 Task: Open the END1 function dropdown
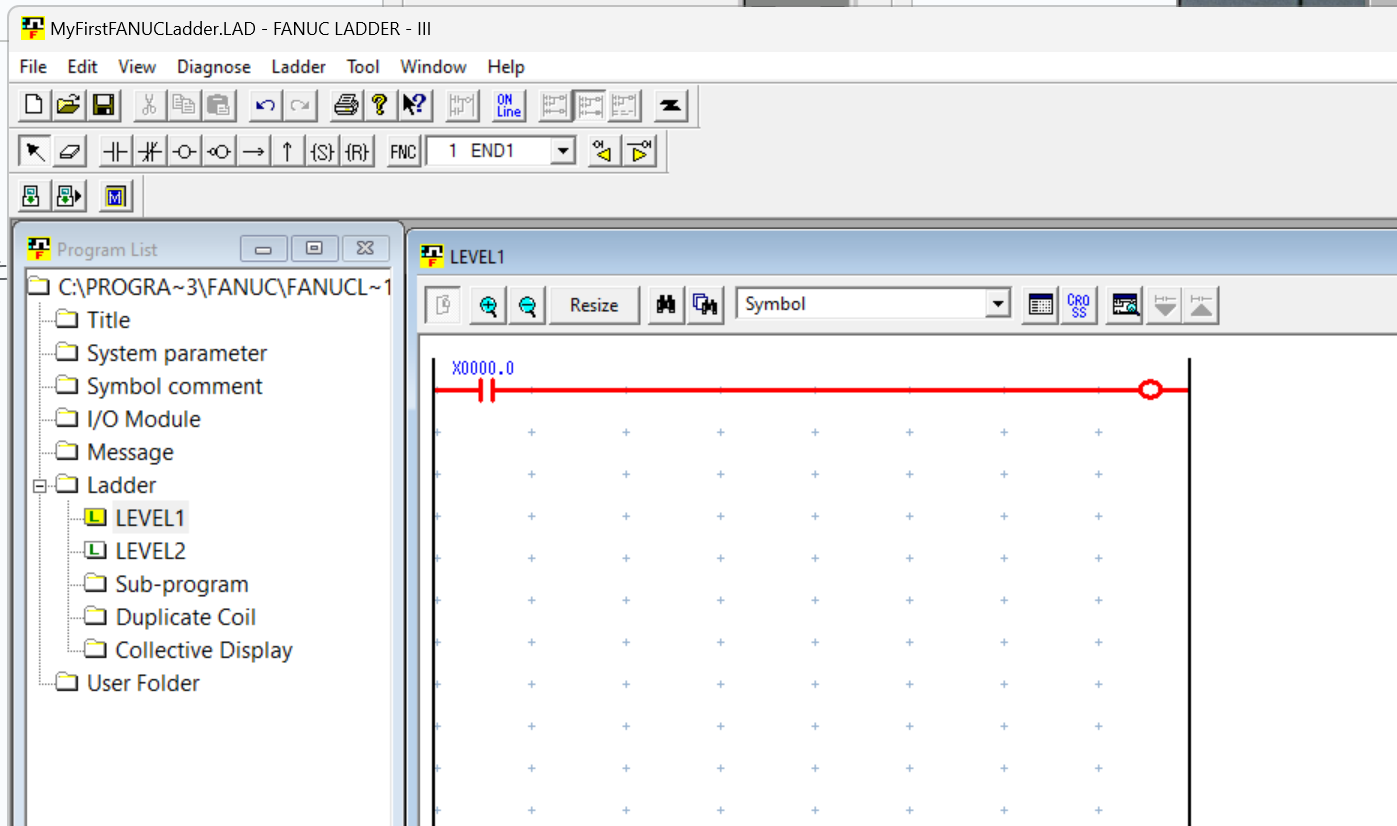[x=564, y=152]
